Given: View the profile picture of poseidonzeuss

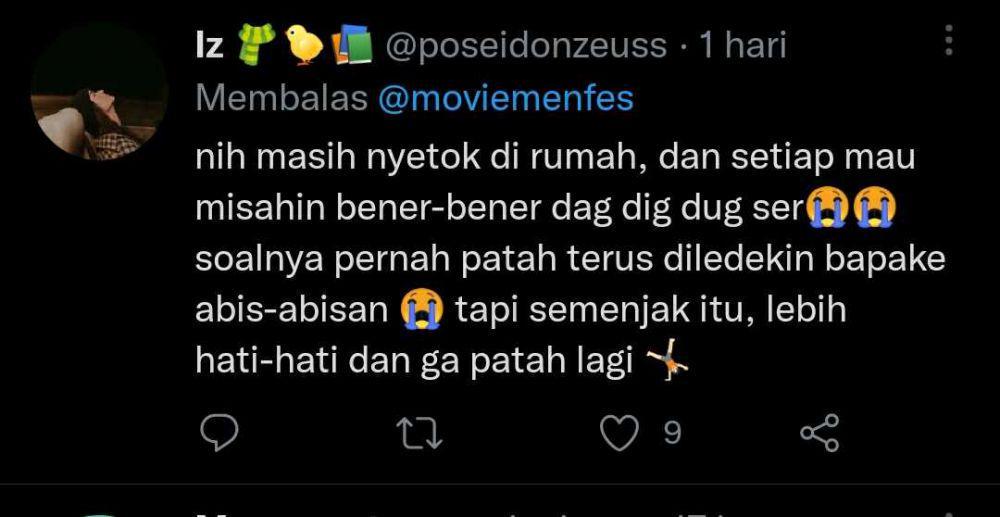Looking at the screenshot, I should [x=99, y=91].
